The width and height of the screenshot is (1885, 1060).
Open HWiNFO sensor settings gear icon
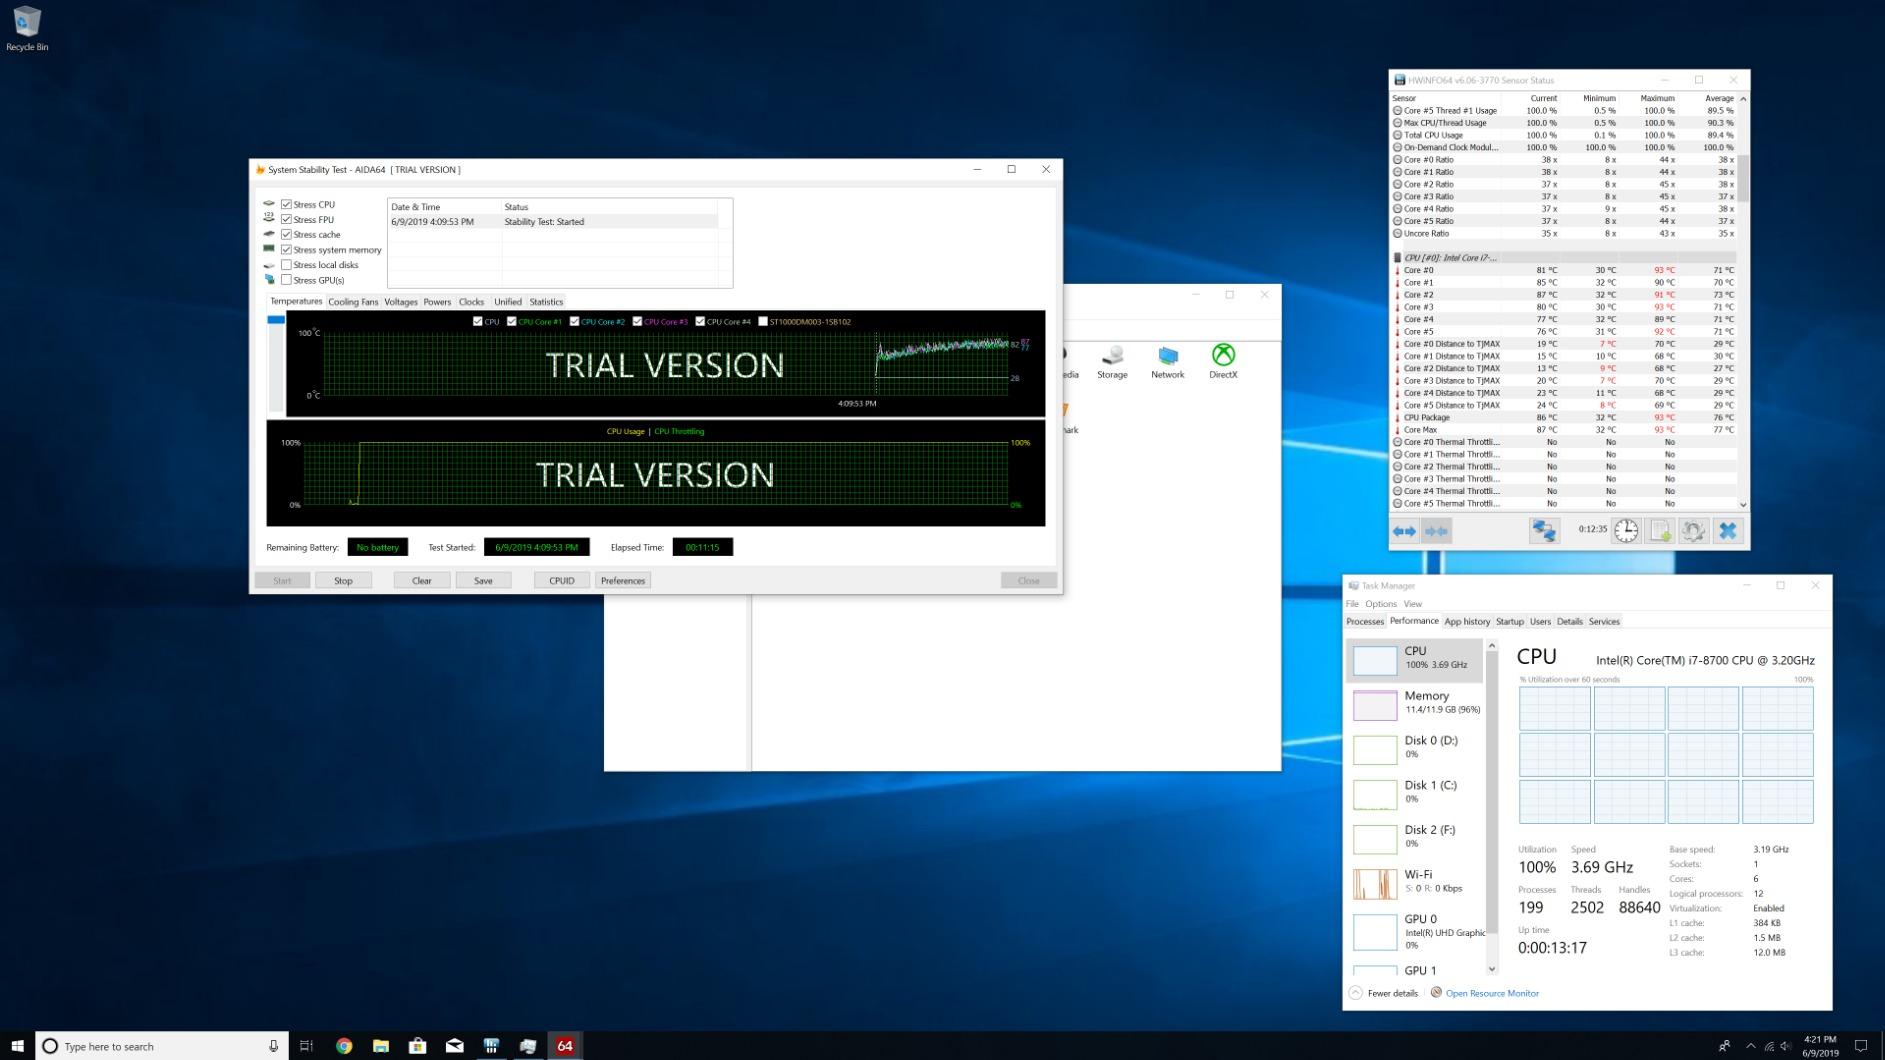pos(1693,531)
